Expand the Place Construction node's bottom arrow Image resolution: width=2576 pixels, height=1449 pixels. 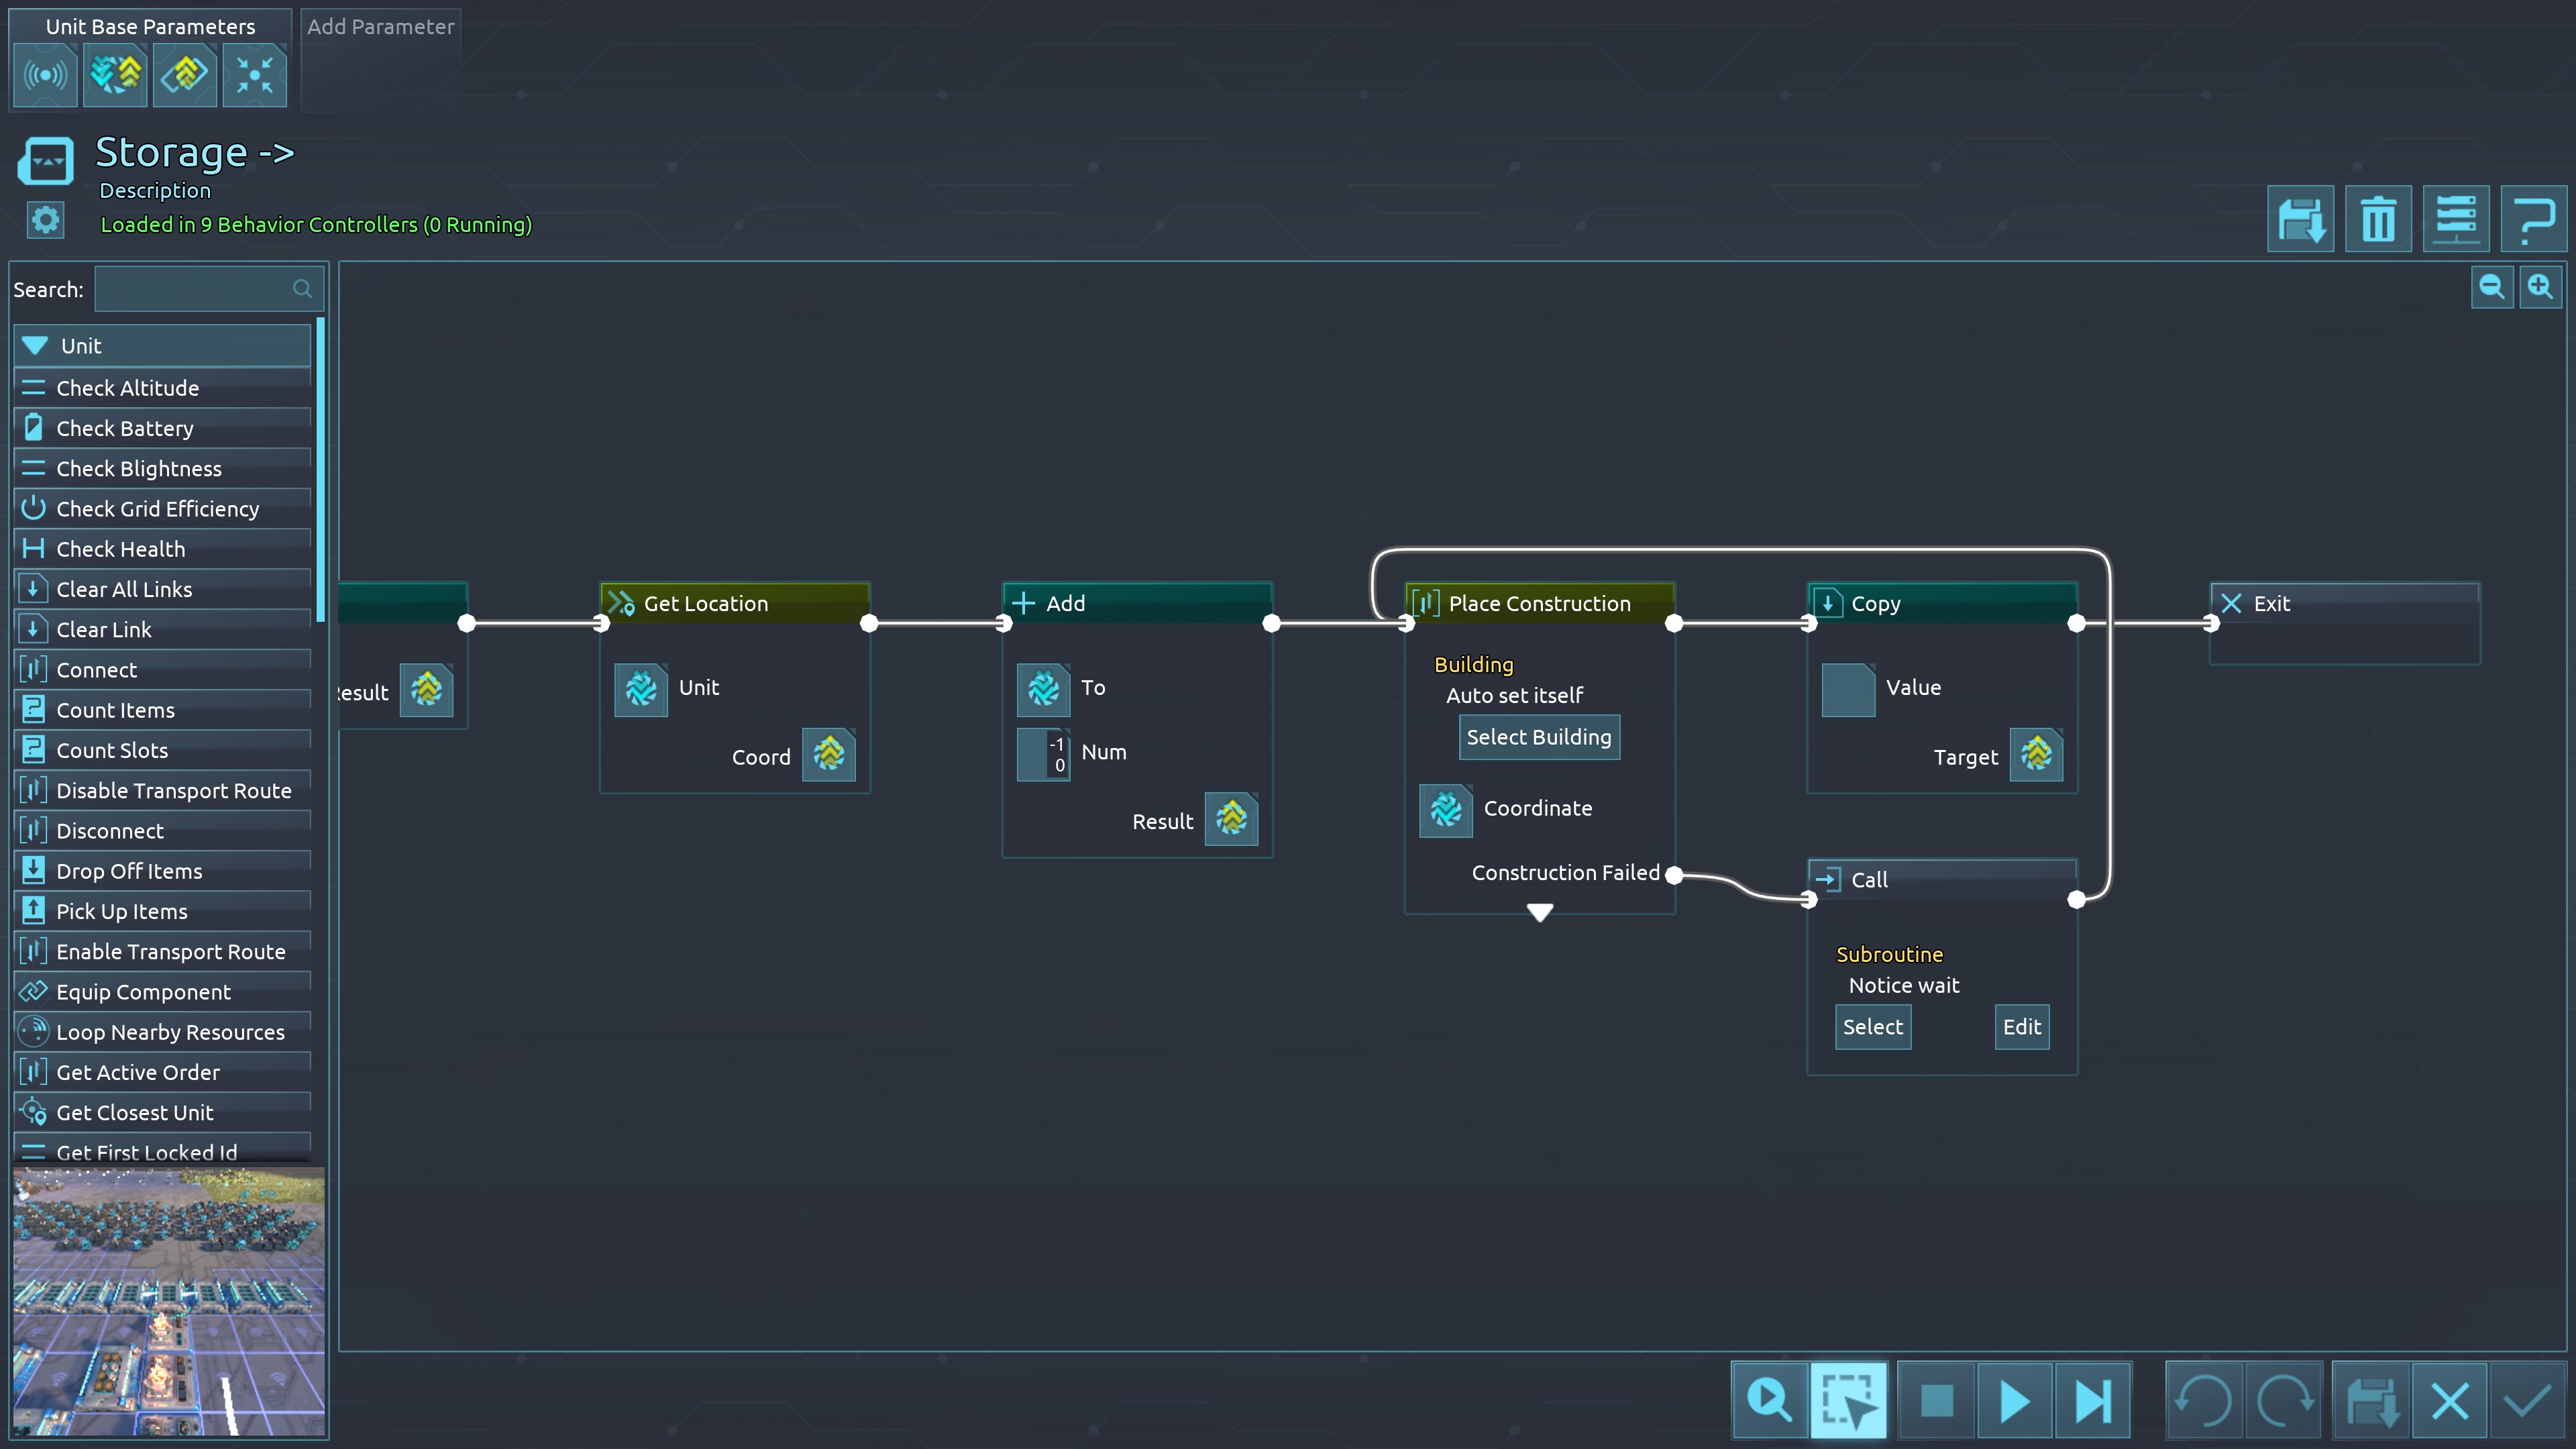[1540, 912]
